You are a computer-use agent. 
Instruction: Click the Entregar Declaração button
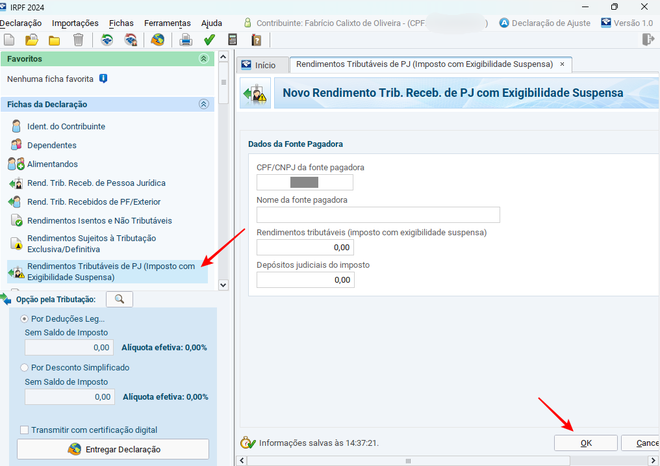coord(113,449)
